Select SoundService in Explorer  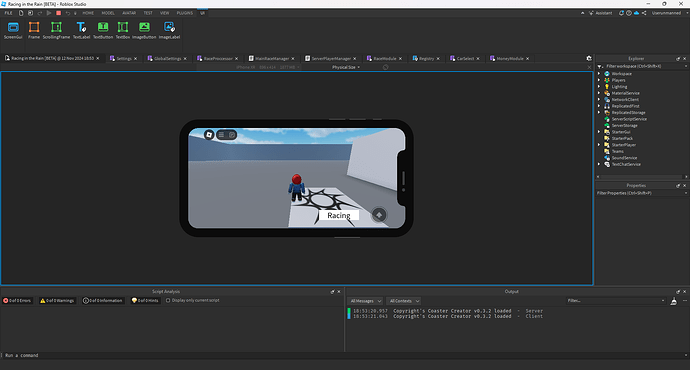point(624,158)
